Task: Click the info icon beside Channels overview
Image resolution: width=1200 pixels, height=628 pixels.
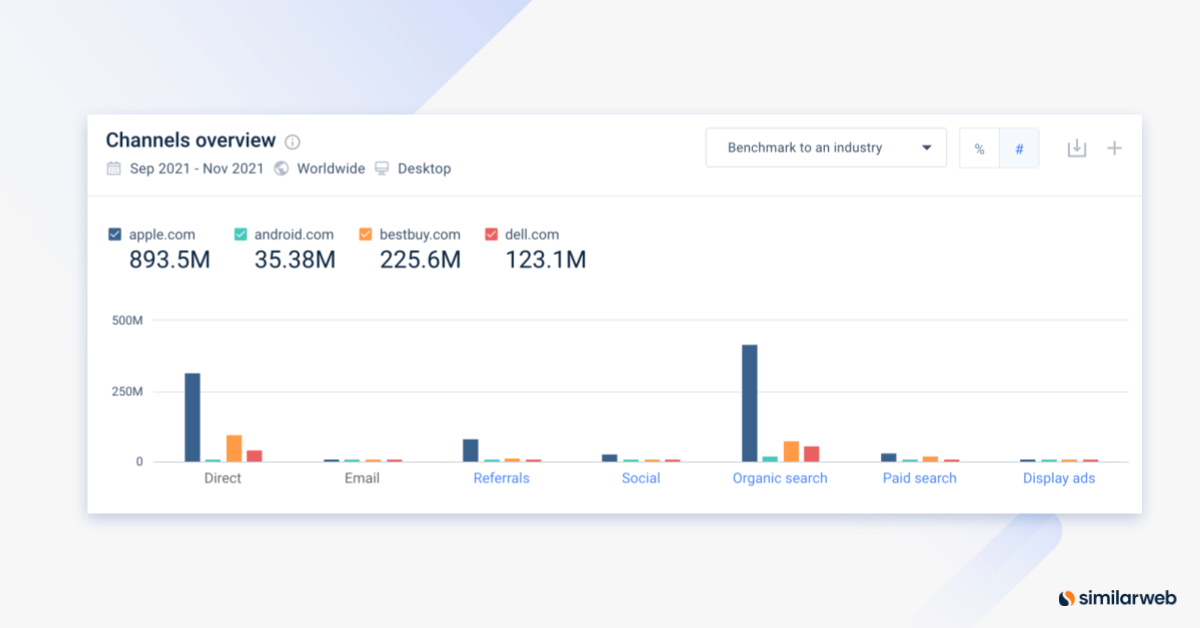Action: [x=291, y=141]
